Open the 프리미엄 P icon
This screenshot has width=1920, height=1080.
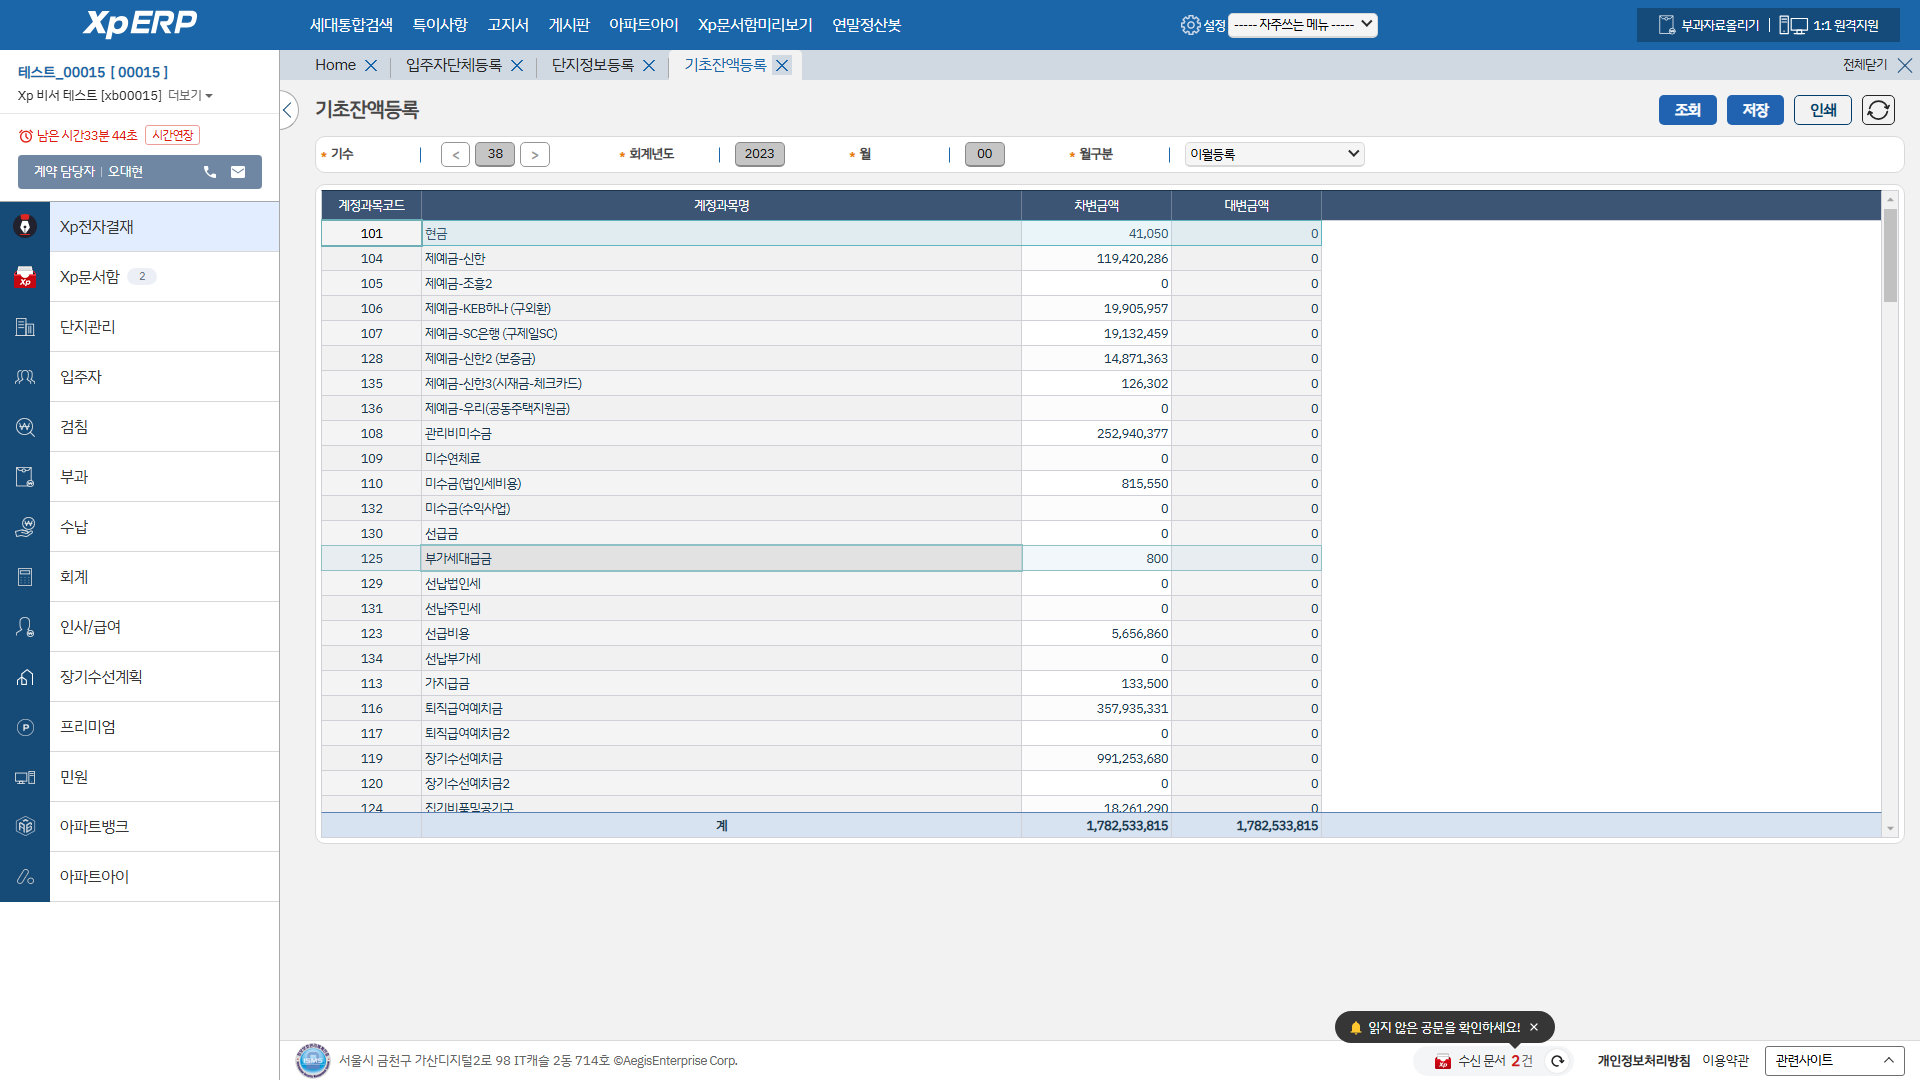point(25,727)
